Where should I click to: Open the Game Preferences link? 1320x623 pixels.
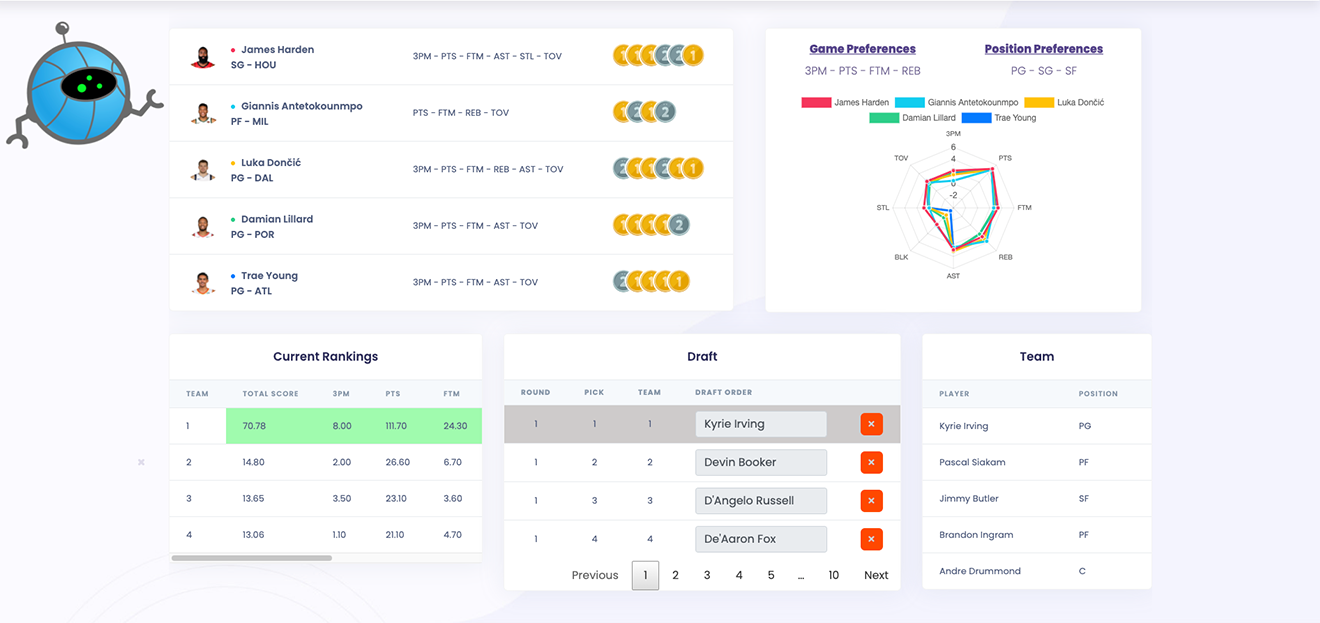click(x=862, y=49)
